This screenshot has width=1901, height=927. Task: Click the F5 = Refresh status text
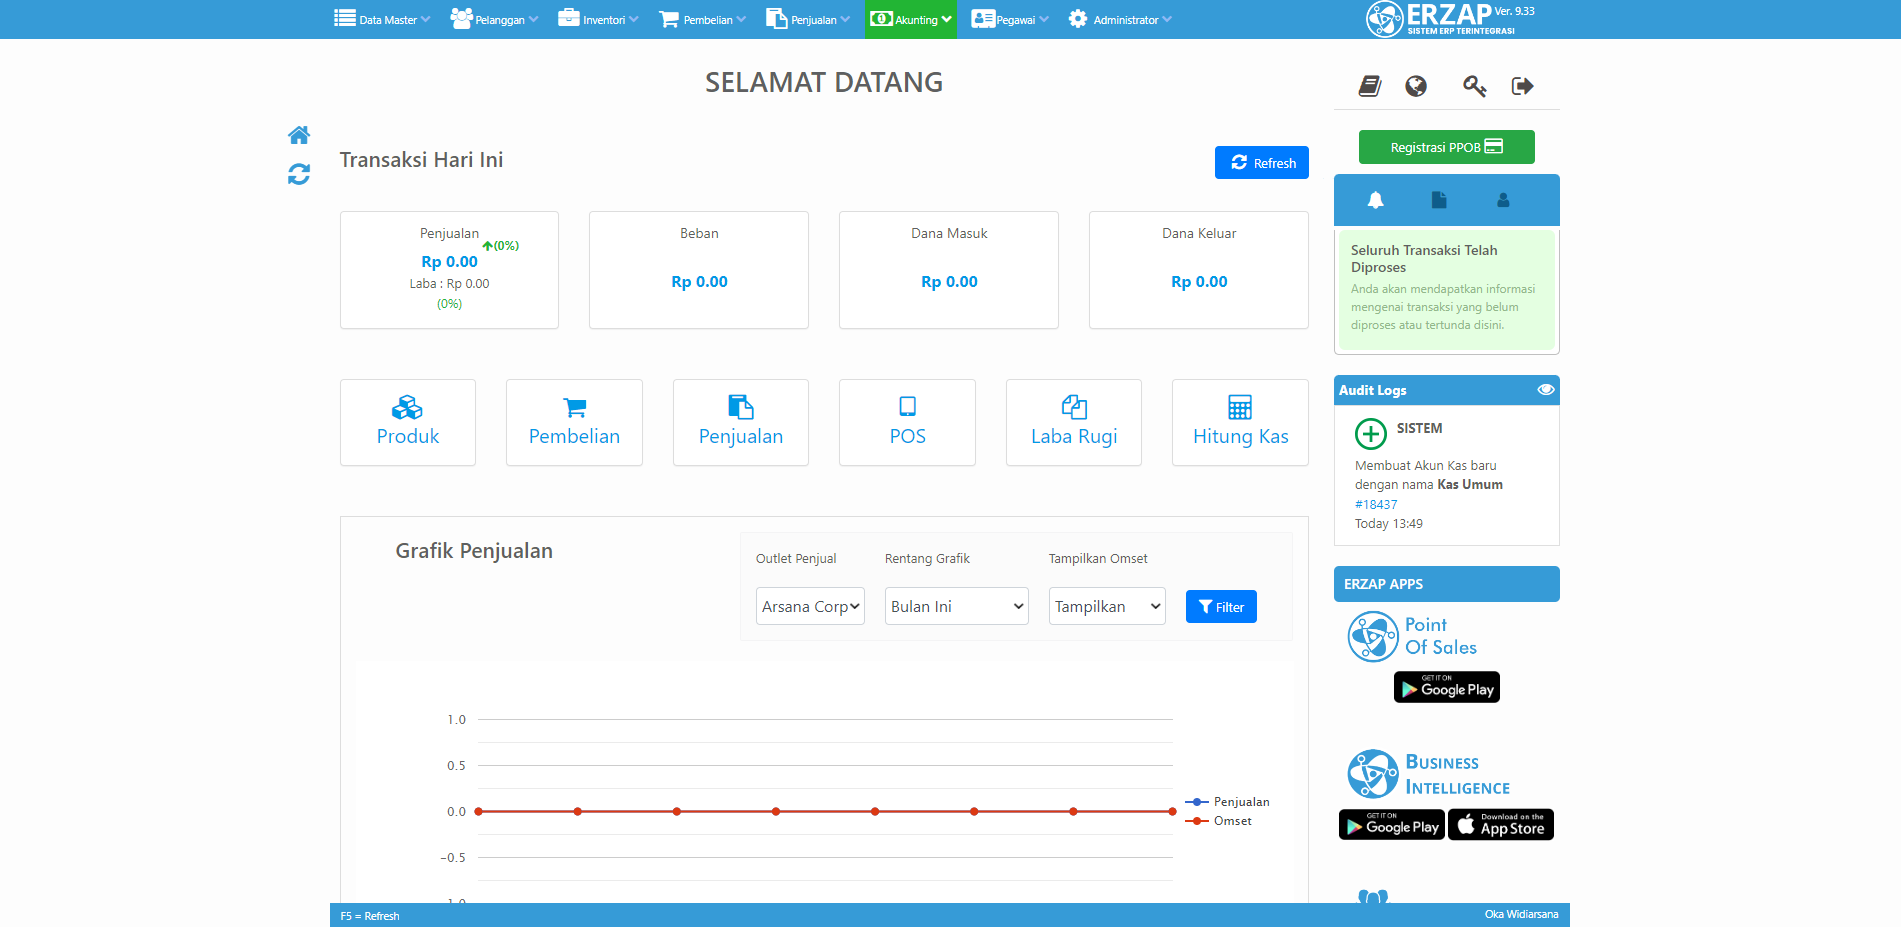click(370, 916)
